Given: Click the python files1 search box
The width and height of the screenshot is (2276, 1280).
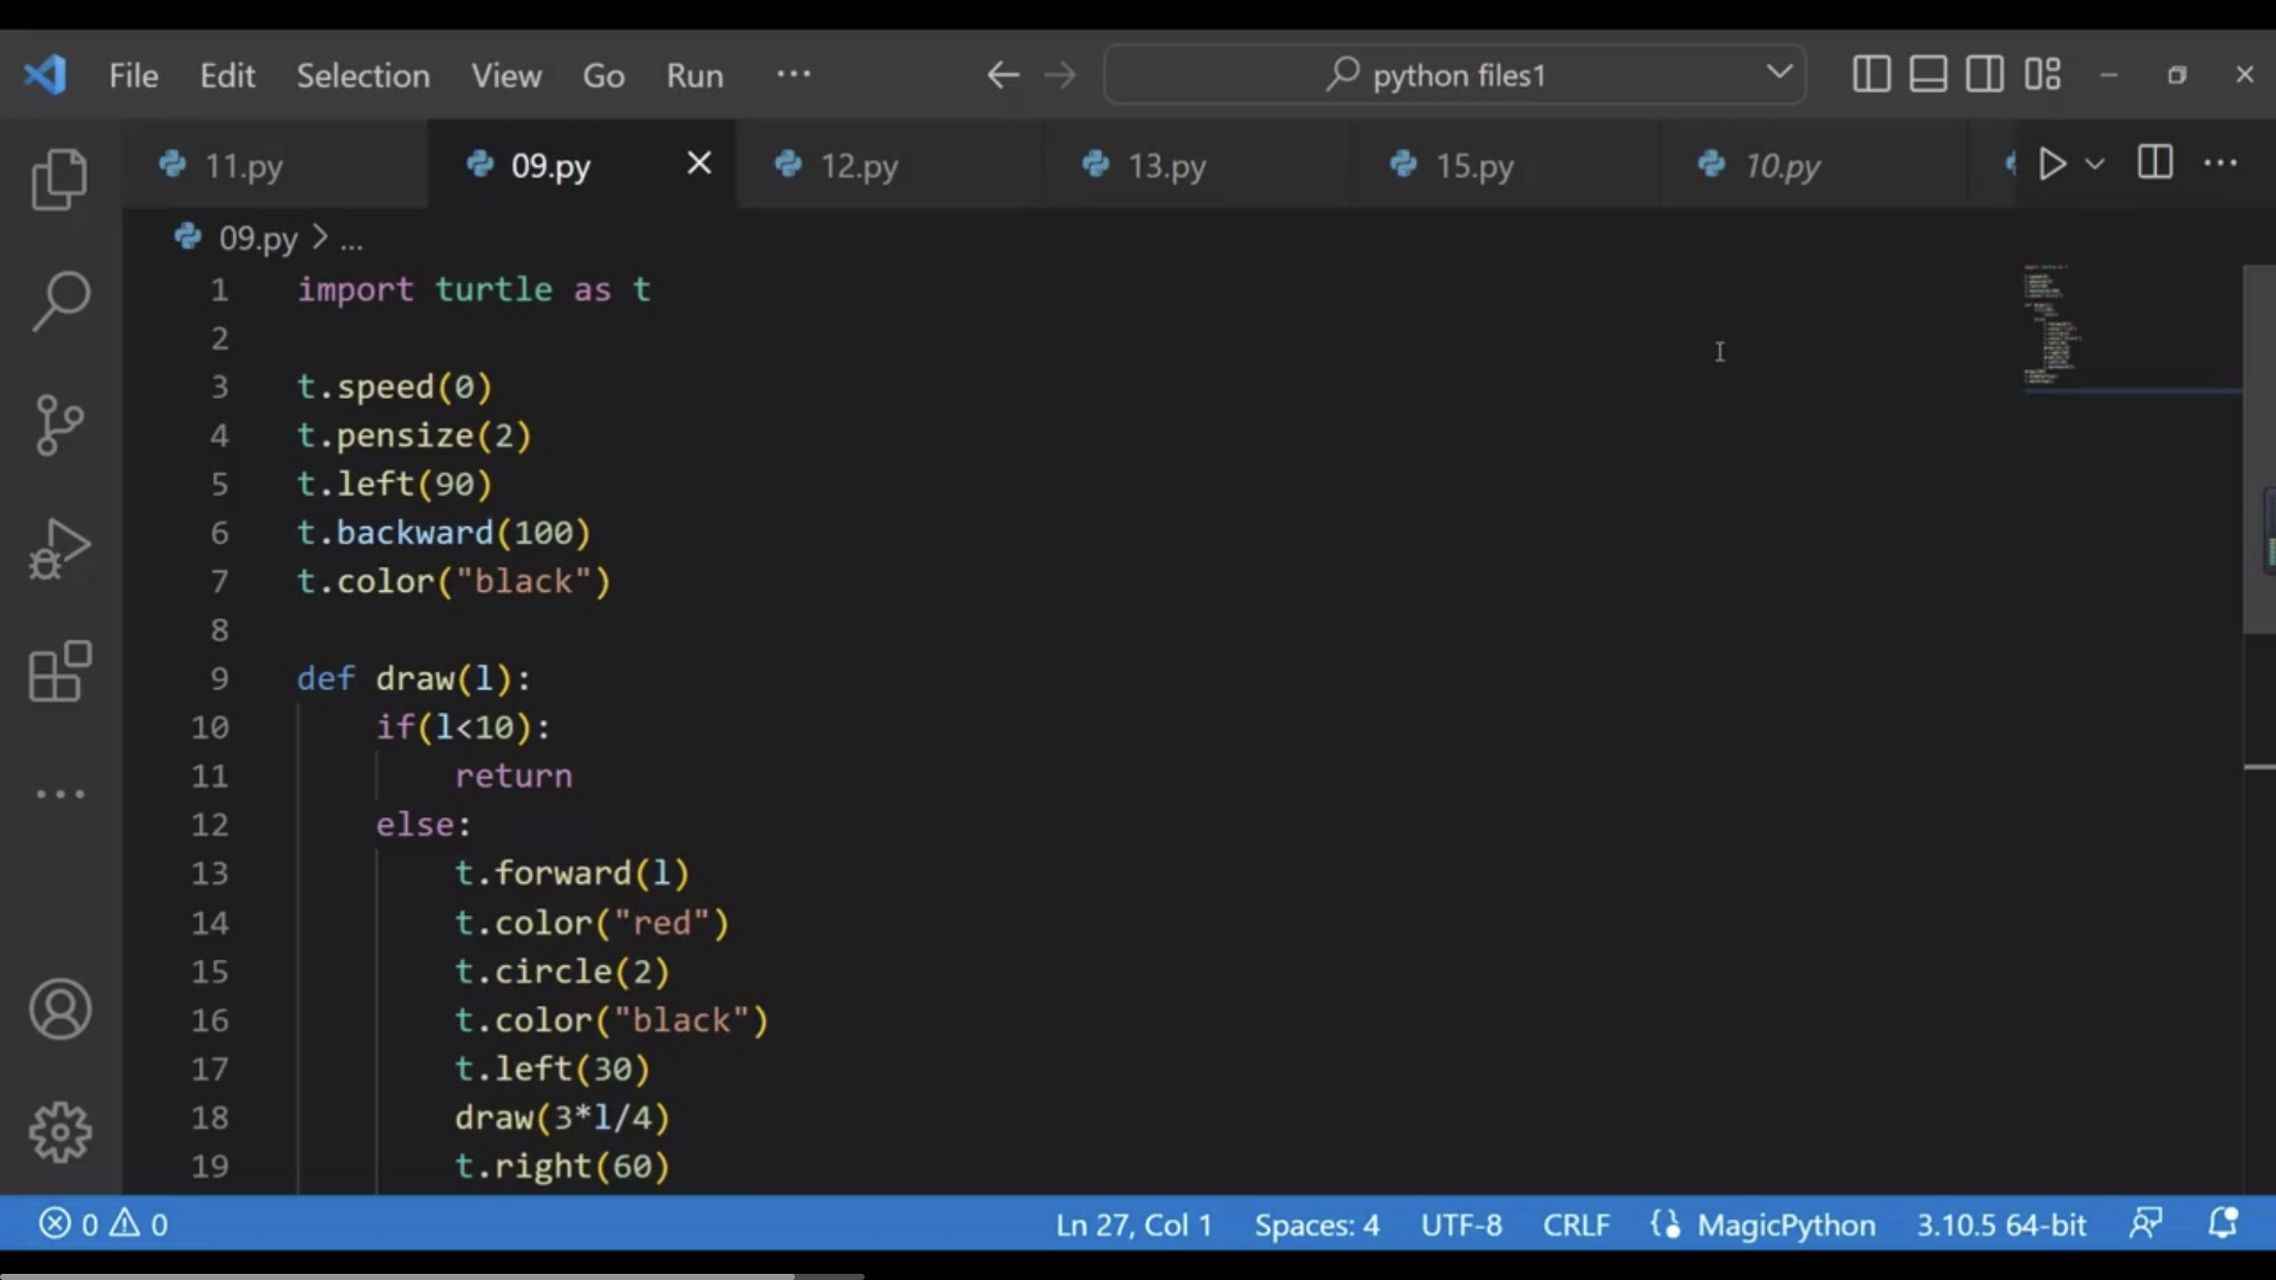Looking at the screenshot, I should coord(1455,75).
